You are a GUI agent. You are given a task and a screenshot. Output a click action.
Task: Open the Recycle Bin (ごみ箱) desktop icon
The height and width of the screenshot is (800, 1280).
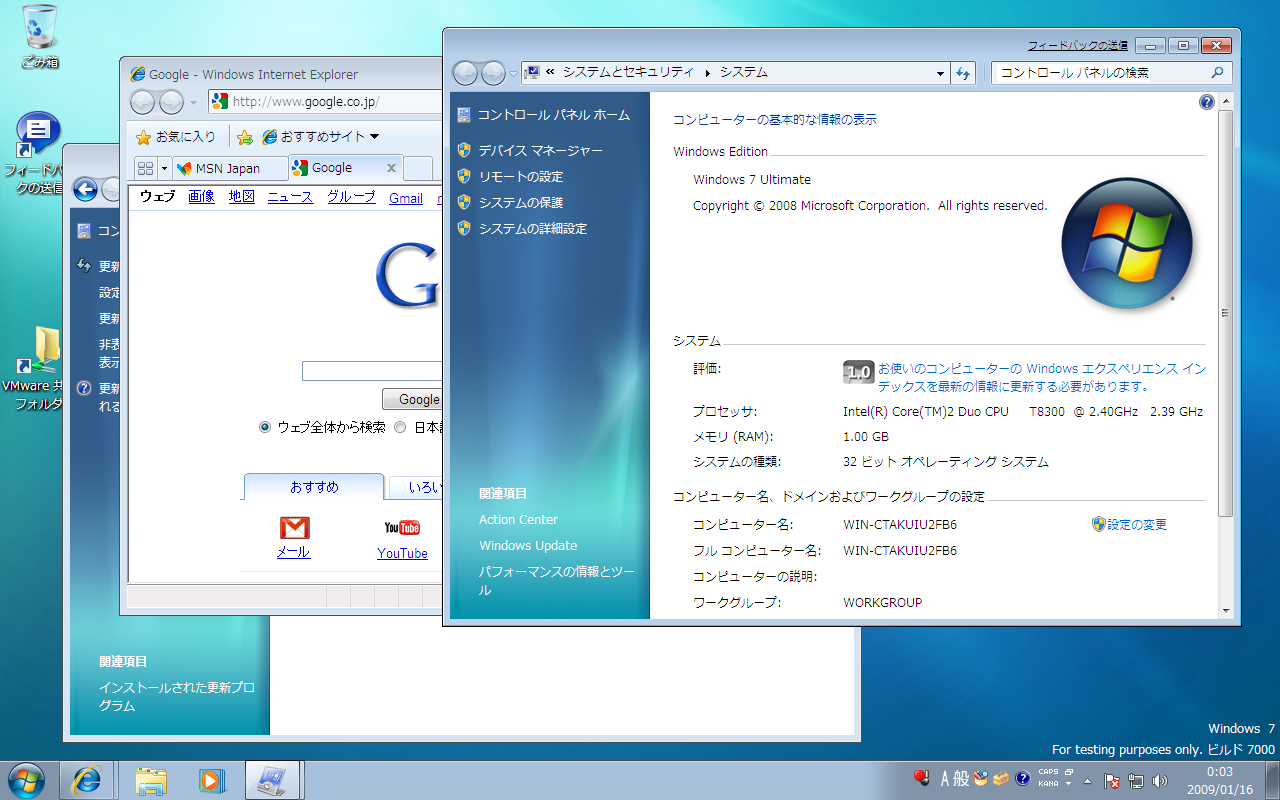(39, 37)
